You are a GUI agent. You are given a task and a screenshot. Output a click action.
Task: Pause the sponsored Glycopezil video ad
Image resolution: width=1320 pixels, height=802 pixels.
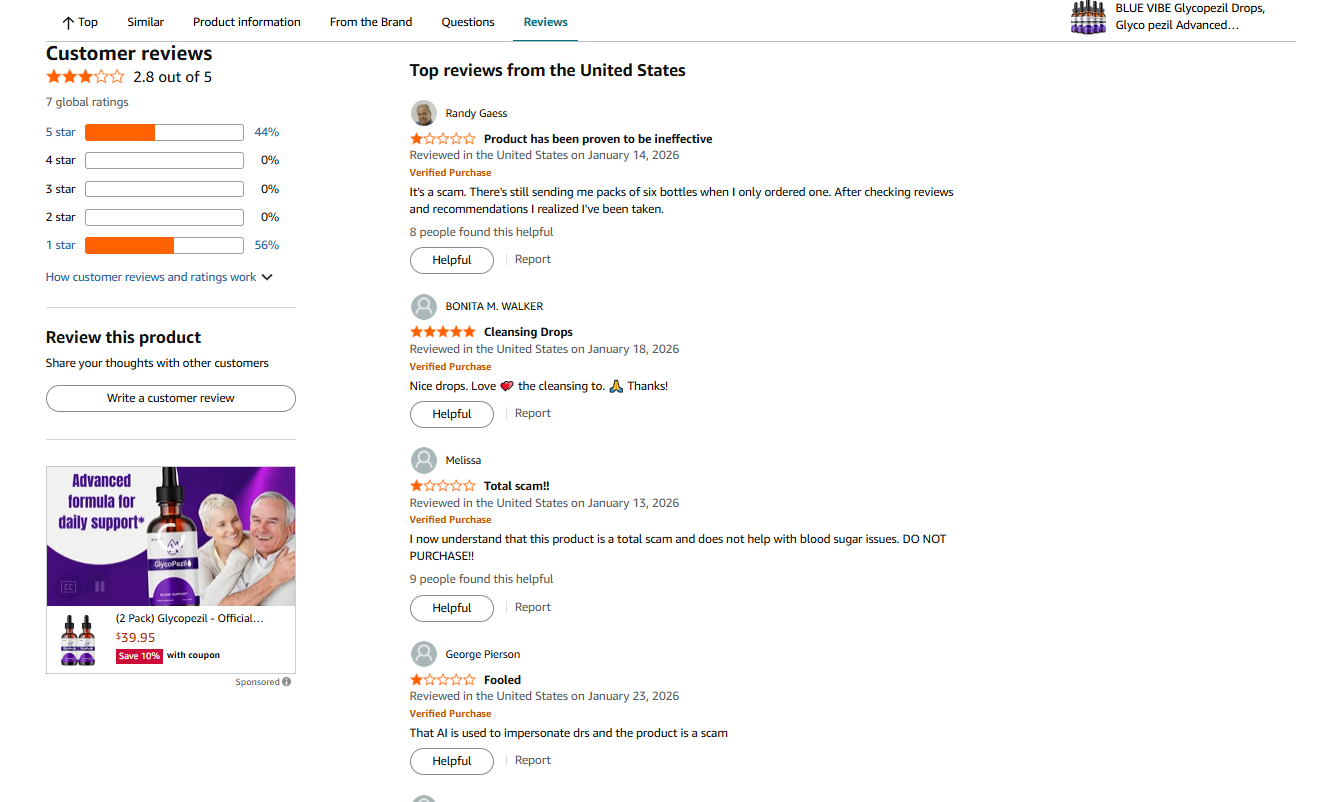point(99,587)
